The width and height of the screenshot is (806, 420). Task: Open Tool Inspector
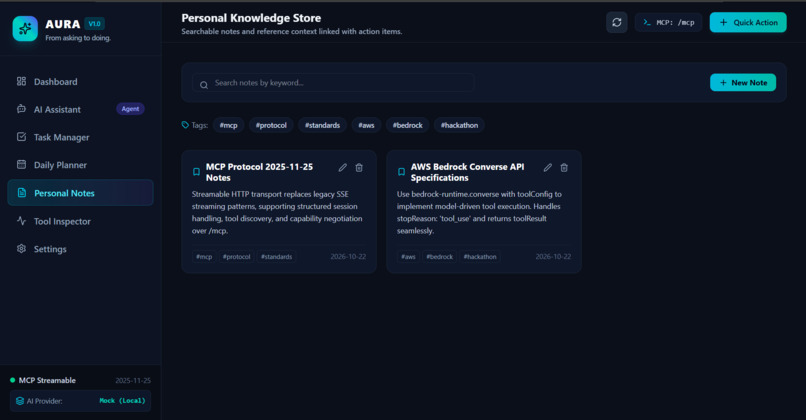[80, 221]
